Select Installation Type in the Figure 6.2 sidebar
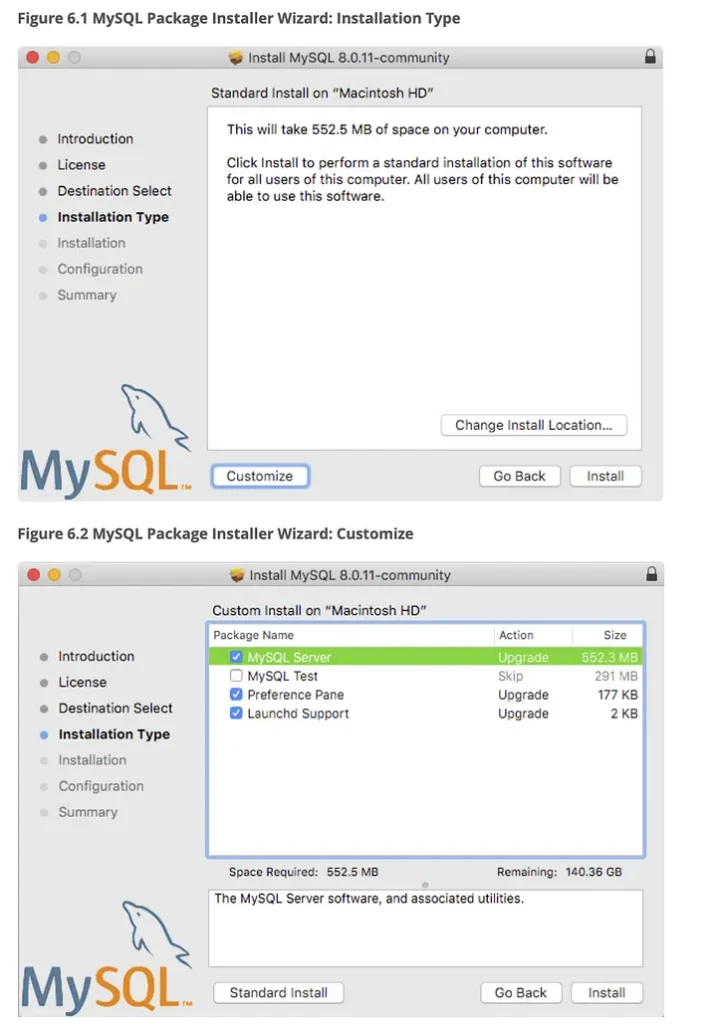The height and width of the screenshot is (1024, 717). point(114,735)
